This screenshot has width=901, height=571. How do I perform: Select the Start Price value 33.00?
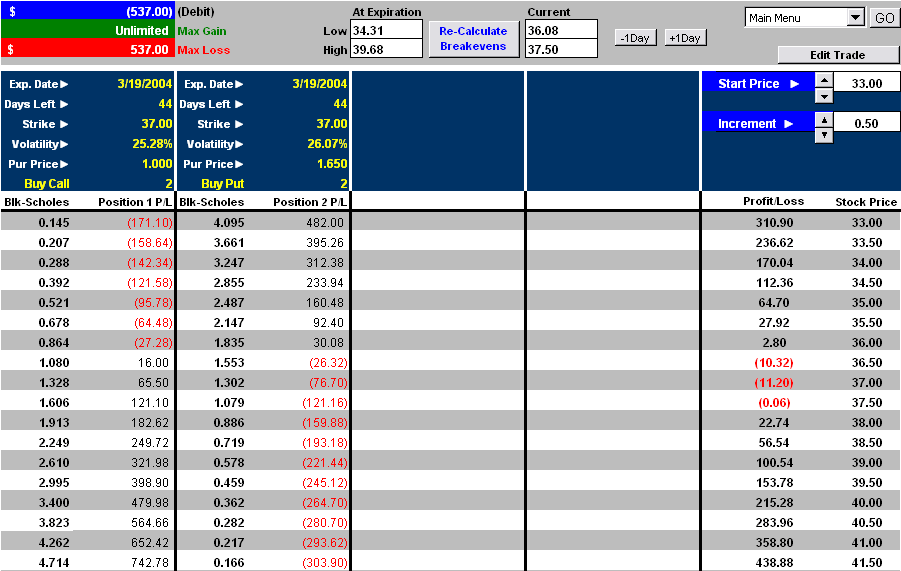[866, 84]
